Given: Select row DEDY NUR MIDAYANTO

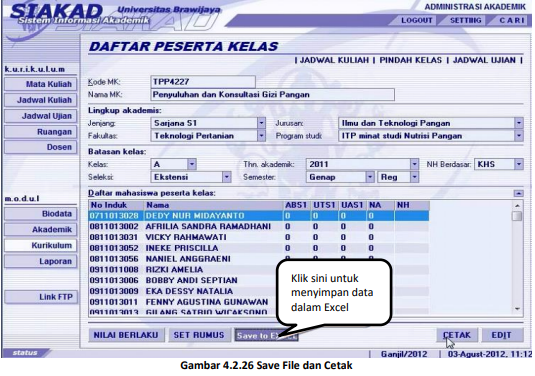Looking at the screenshot, I should pyautogui.click(x=259, y=216).
